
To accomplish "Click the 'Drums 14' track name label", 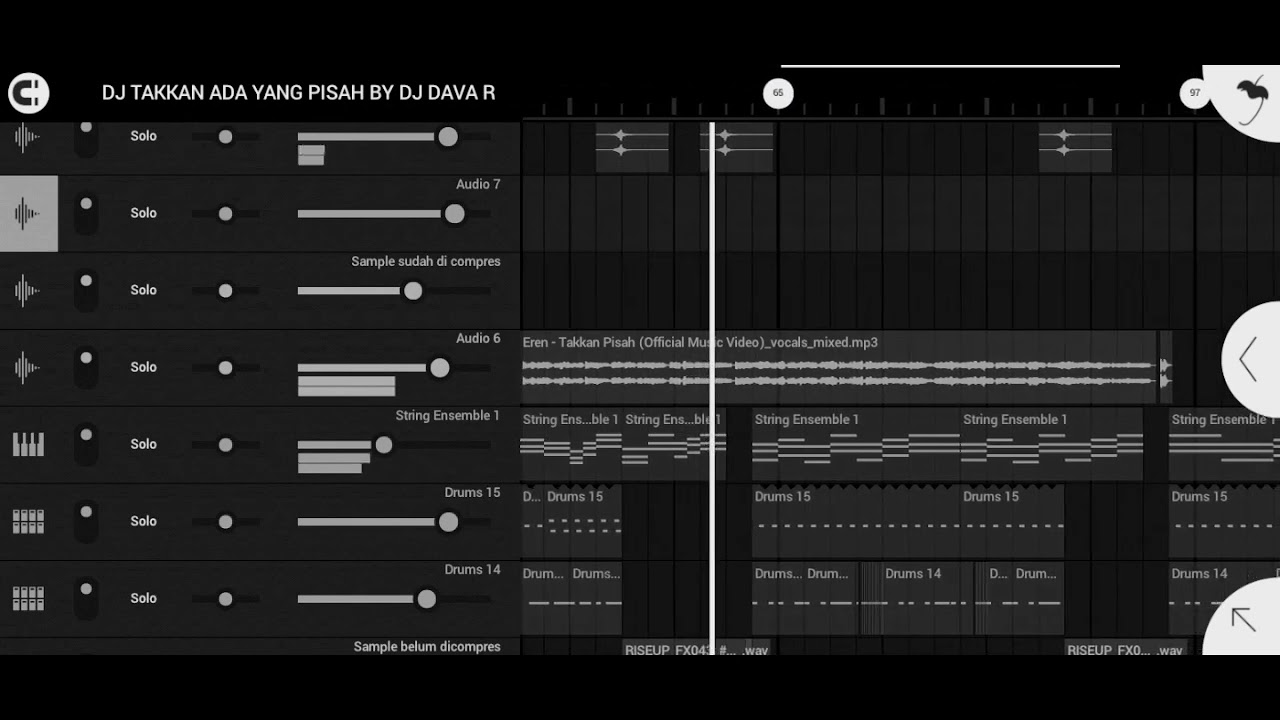I will pyautogui.click(x=472, y=569).
